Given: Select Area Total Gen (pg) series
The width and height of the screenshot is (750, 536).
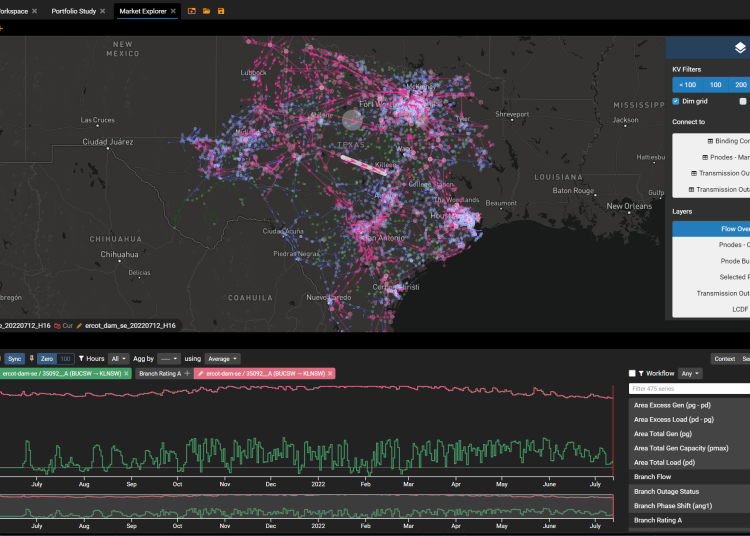Looking at the screenshot, I should (689, 434).
